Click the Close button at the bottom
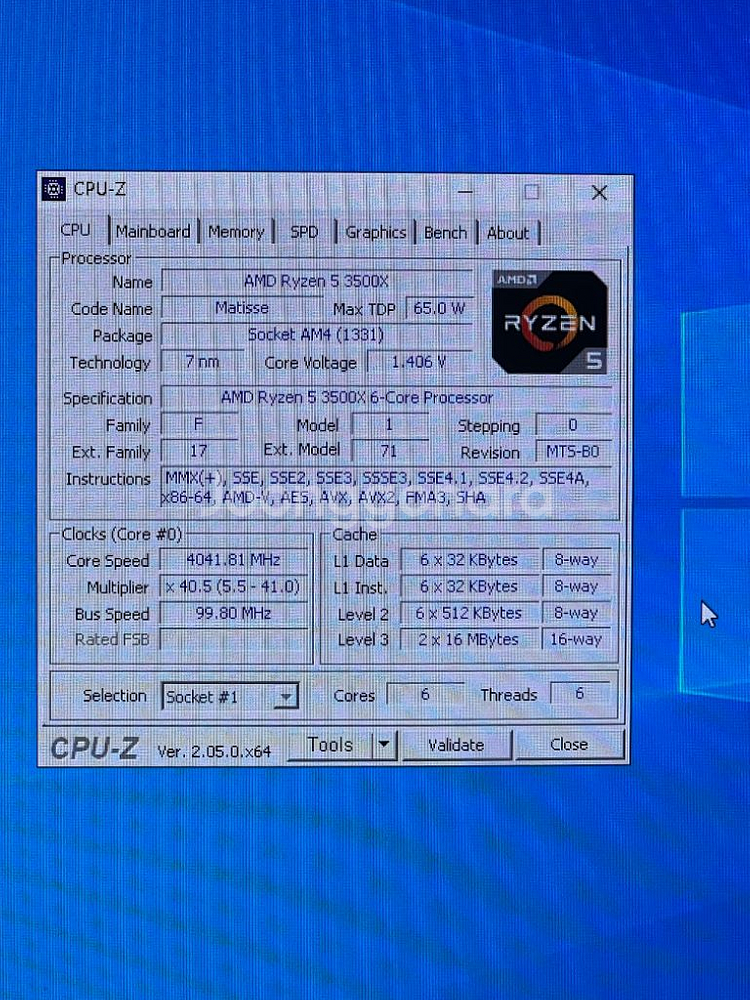Viewport: 750px width, 1000px height. (x=569, y=744)
